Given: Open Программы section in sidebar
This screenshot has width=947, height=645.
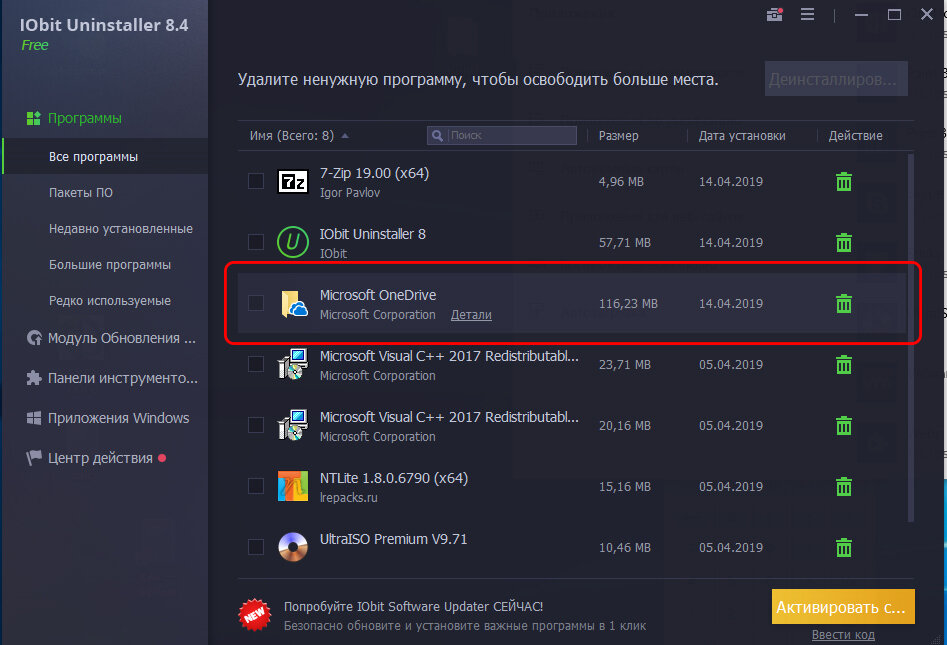Looking at the screenshot, I should pos(85,118).
